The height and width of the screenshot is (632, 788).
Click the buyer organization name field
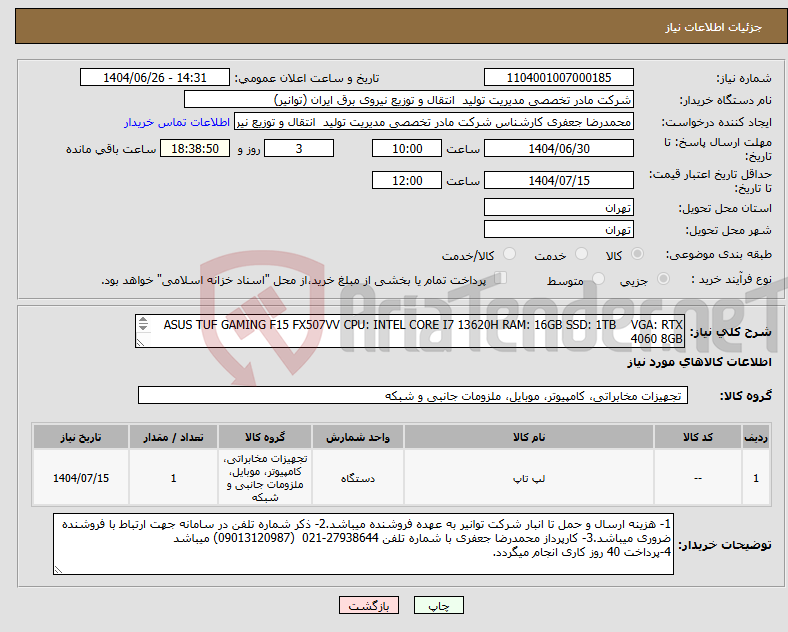coord(409,99)
